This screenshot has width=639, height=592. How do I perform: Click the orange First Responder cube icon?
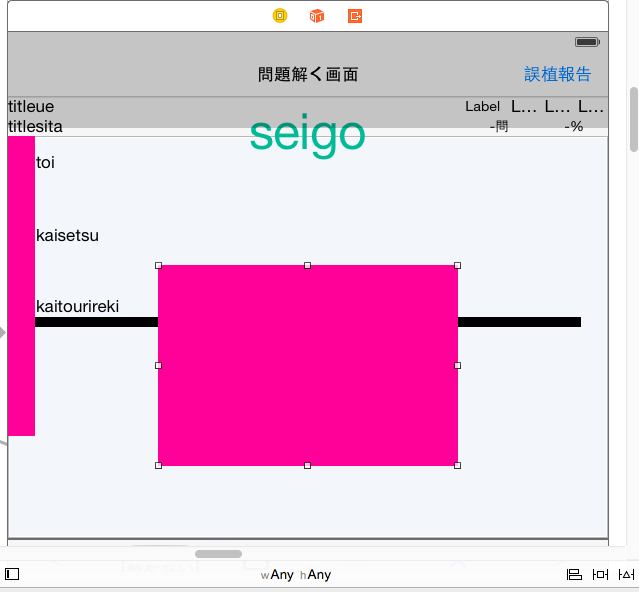click(317, 16)
